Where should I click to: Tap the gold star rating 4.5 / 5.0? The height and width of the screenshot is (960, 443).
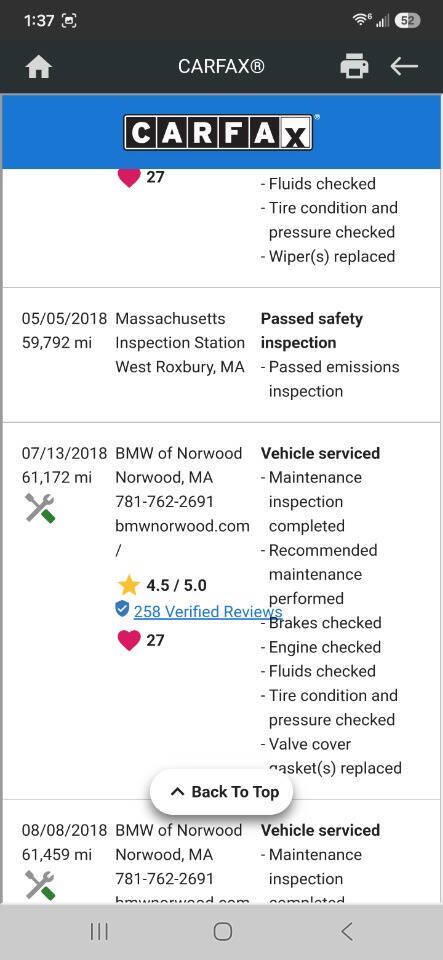[128, 585]
